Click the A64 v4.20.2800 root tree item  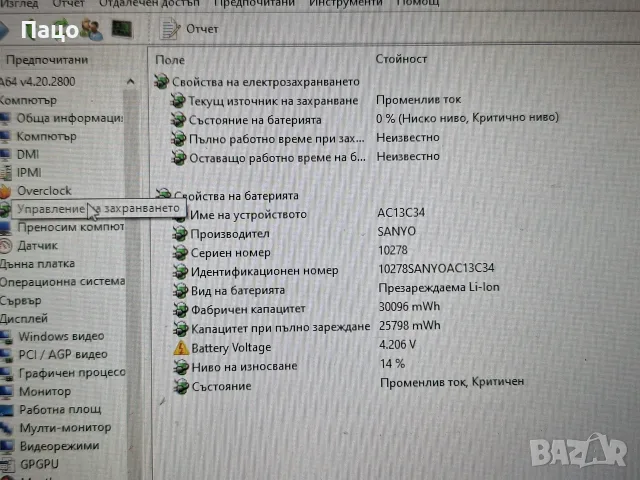(38, 82)
